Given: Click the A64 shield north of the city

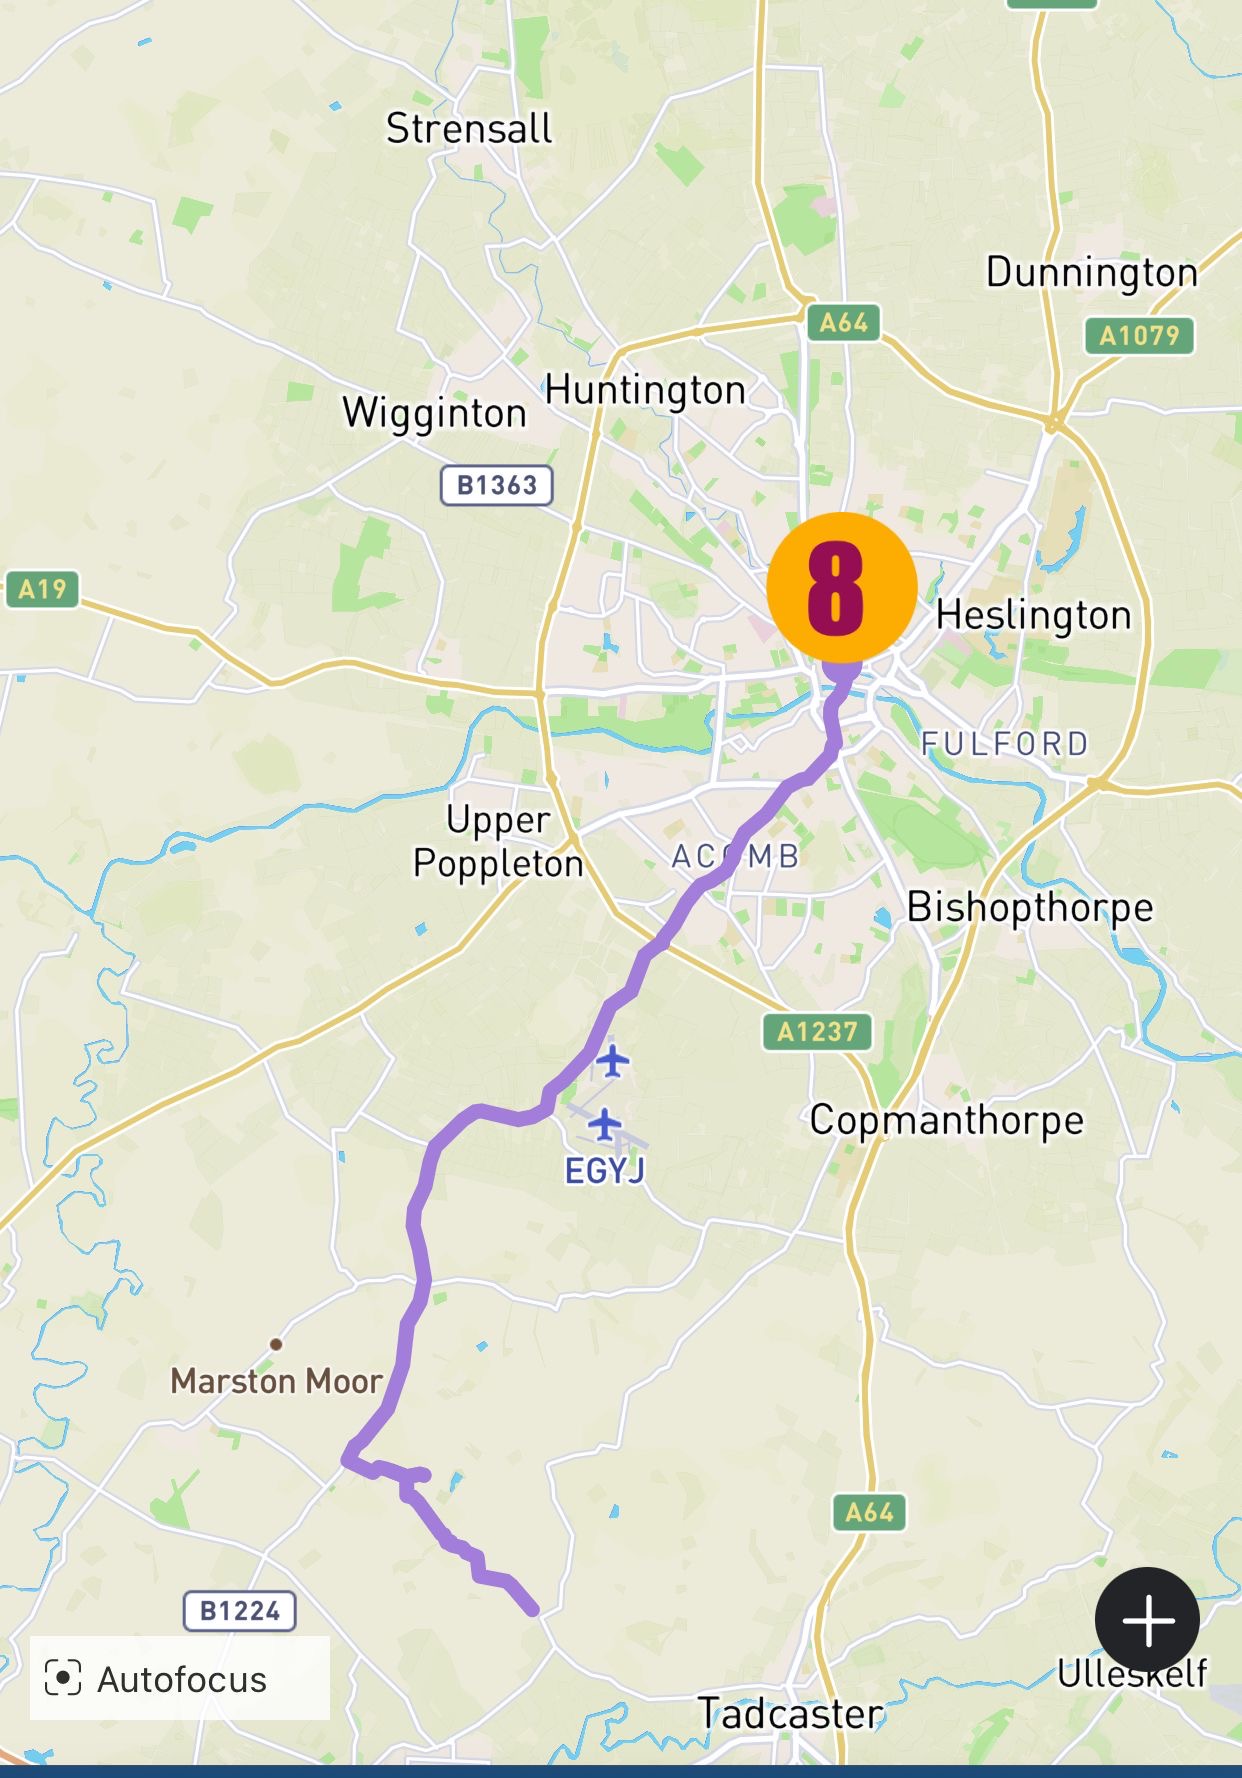Looking at the screenshot, I should (x=844, y=323).
